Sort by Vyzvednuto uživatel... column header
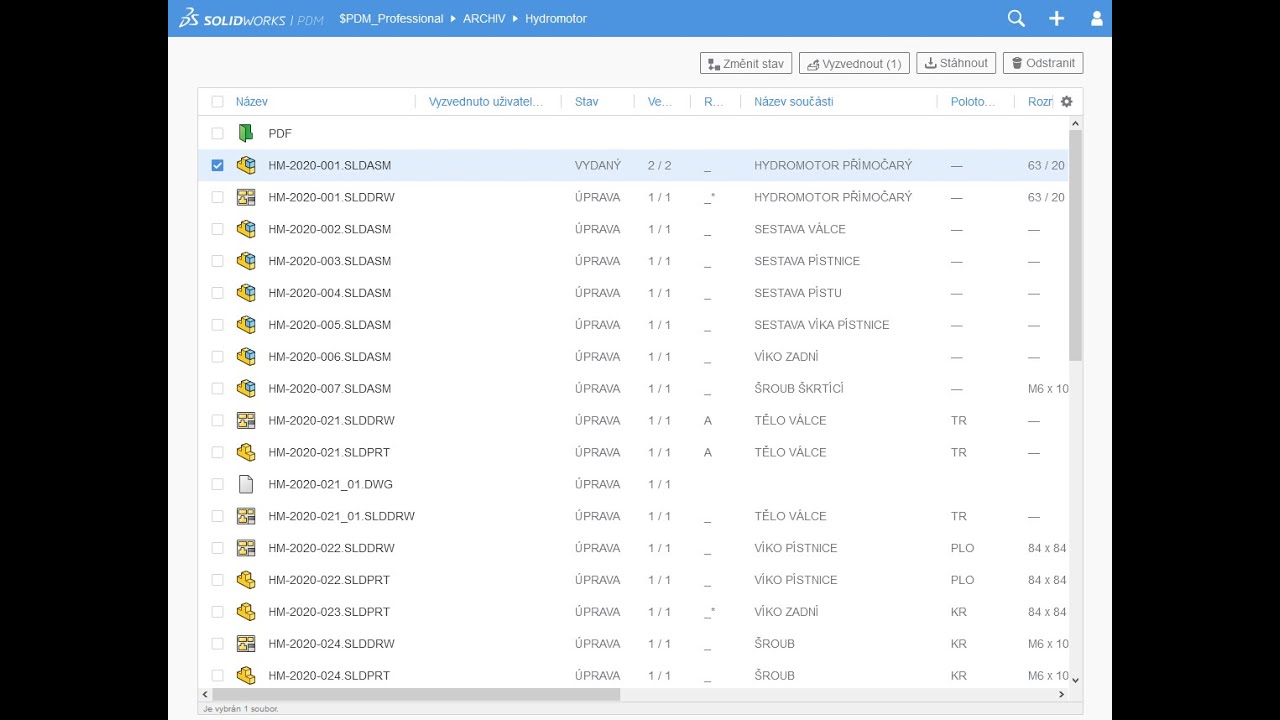This screenshot has width=1280, height=720. click(x=486, y=101)
